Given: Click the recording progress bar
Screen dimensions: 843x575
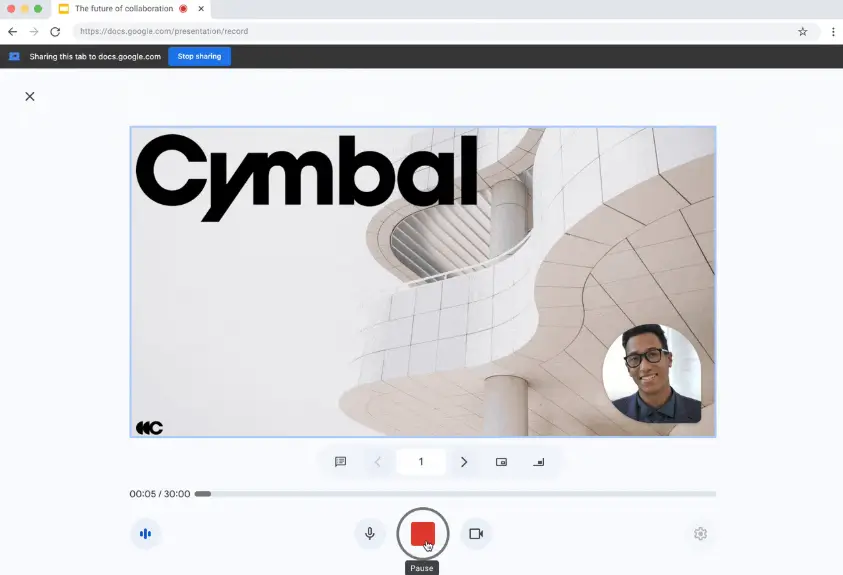Looking at the screenshot, I should tap(455, 494).
